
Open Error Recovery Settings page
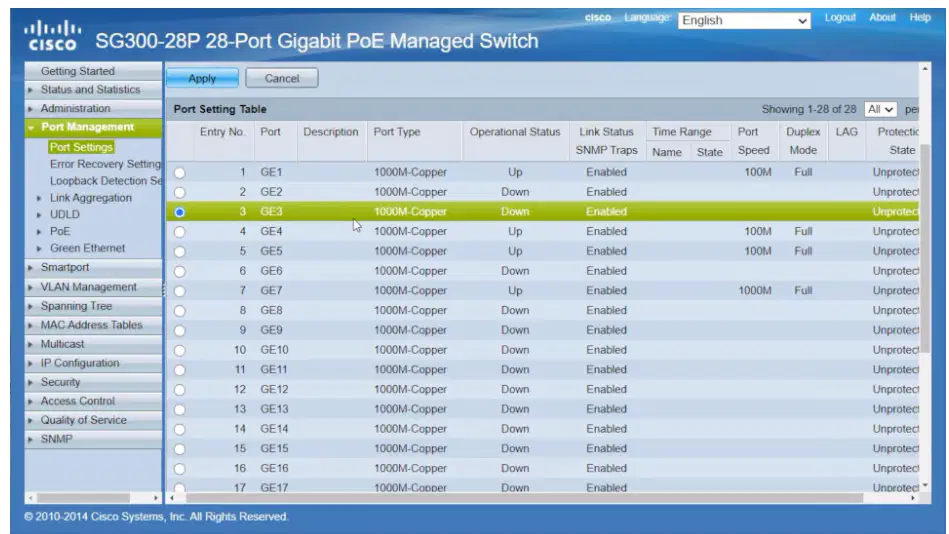[x=105, y=164]
